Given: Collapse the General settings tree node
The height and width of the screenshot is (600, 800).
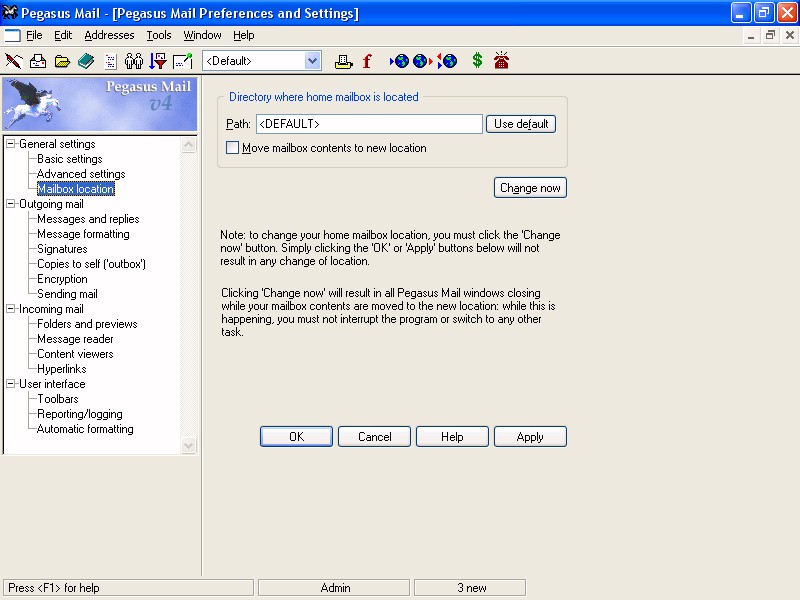Looking at the screenshot, I should [x=10, y=144].
